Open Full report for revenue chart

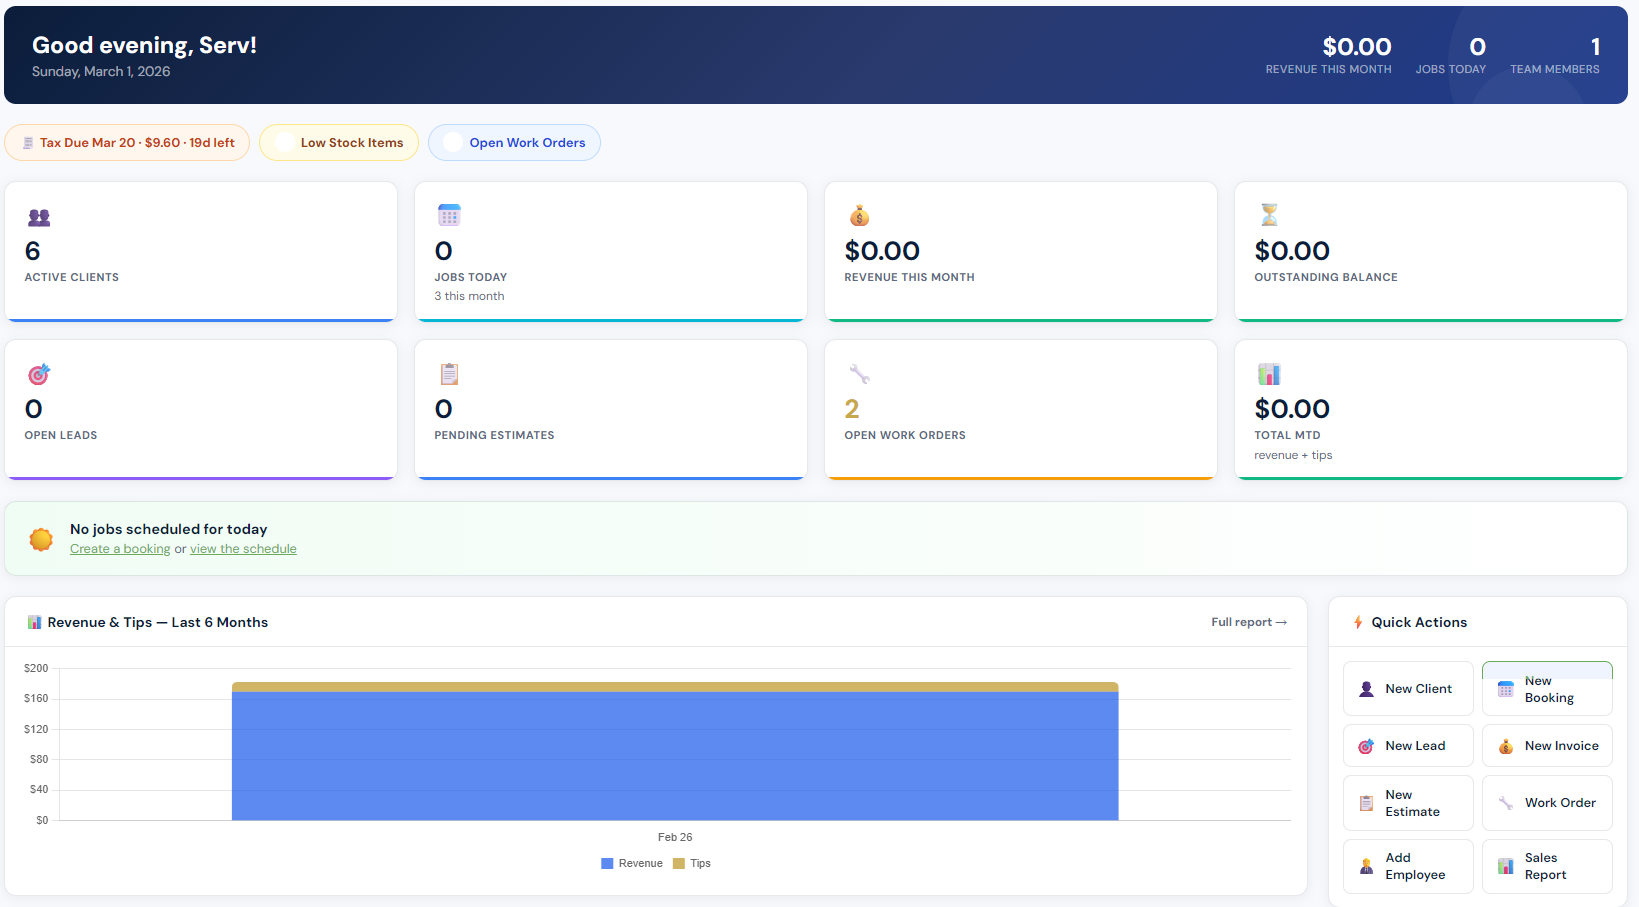click(1248, 622)
